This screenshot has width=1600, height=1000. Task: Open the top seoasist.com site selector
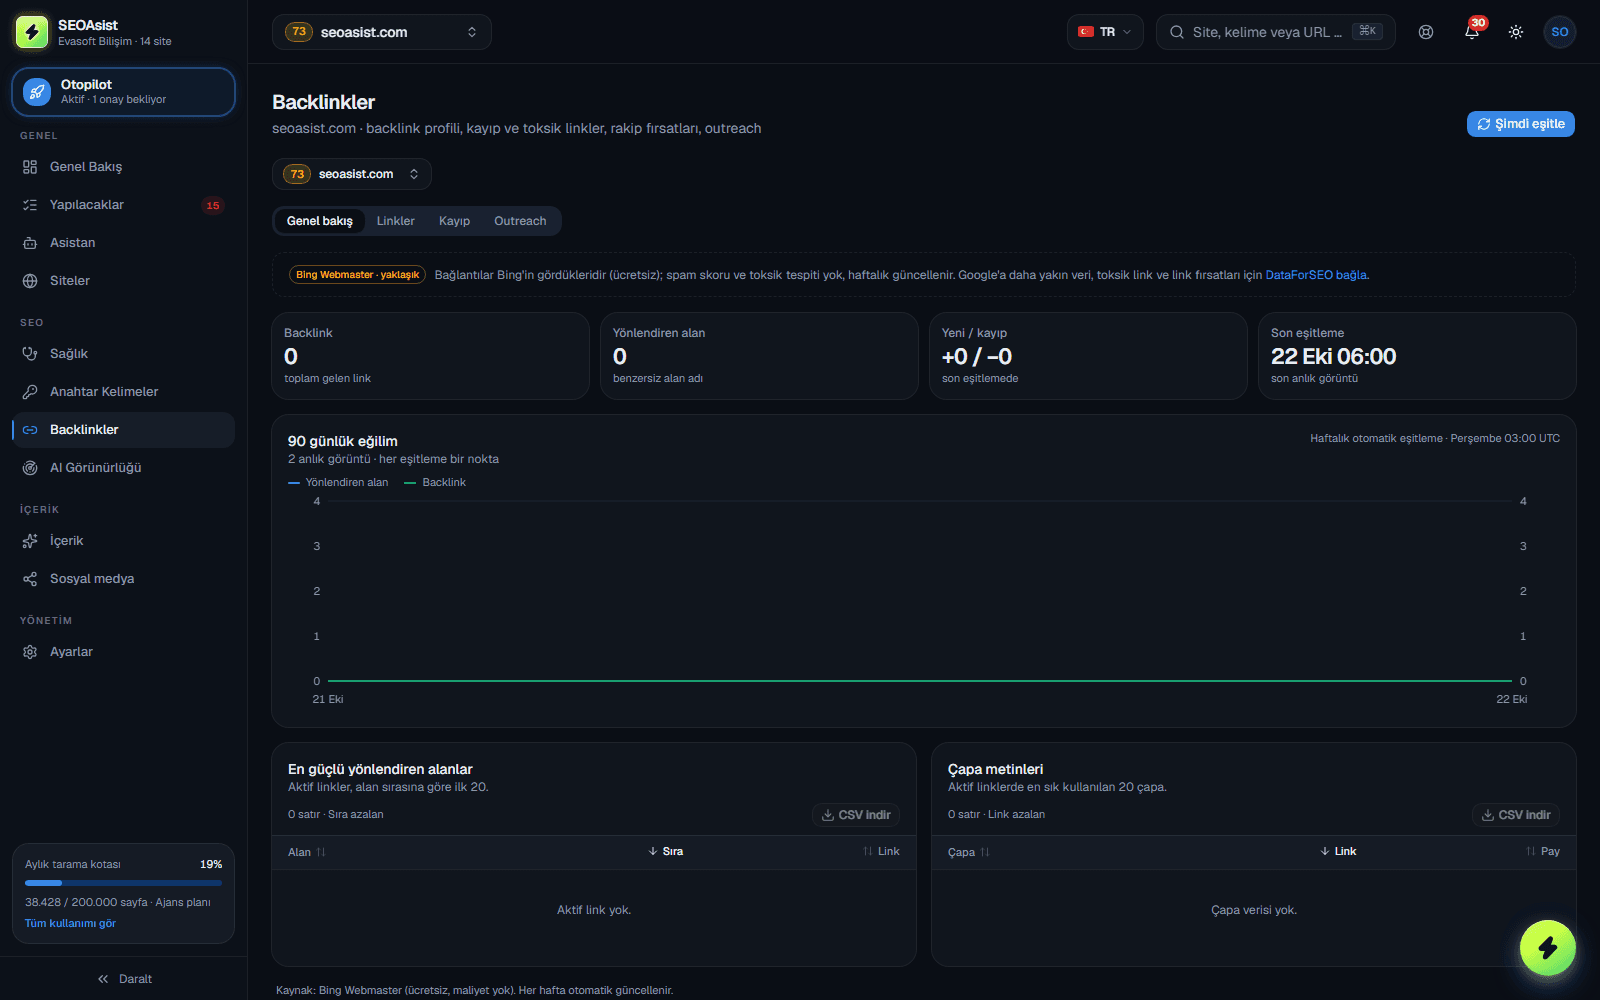(381, 32)
